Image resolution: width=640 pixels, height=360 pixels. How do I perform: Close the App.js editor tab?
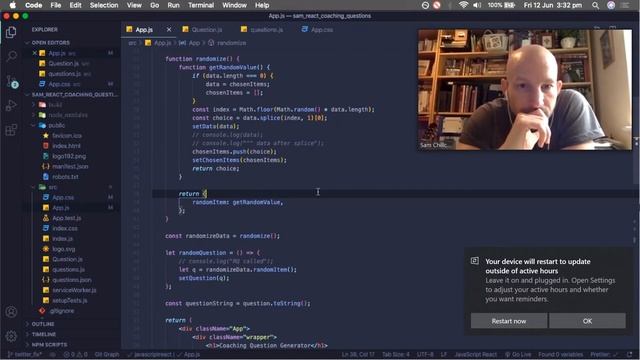coord(169,29)
